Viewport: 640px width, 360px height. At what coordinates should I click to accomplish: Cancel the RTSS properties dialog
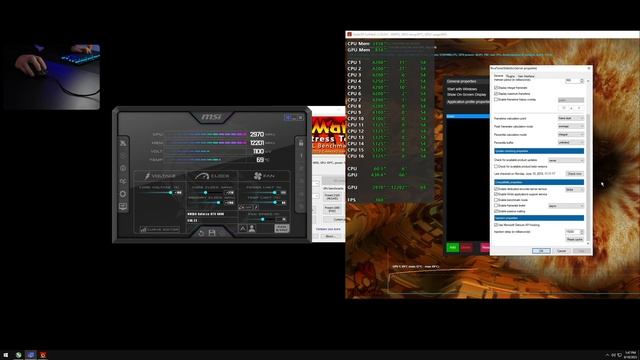(x=562, y=251)
